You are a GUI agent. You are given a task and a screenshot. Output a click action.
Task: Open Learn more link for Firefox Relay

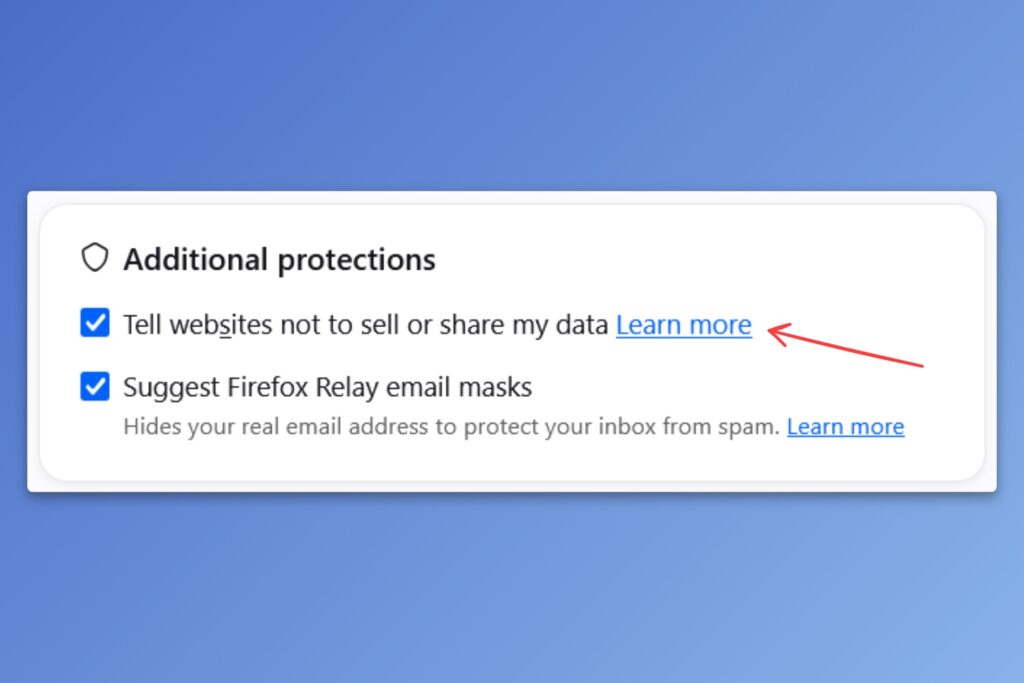click(845, 426)
